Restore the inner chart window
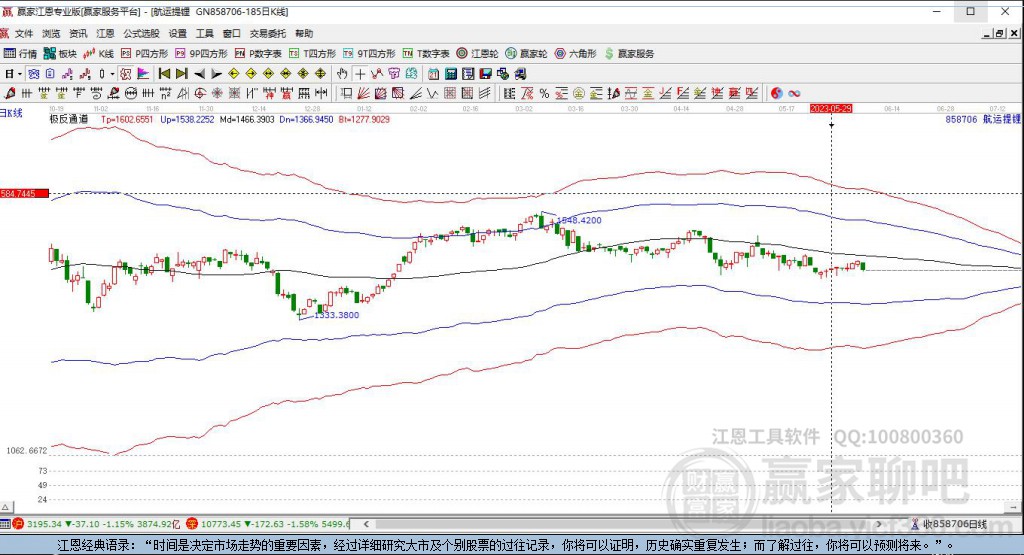The image size is (1024, 555). (x=1000, y=33)
